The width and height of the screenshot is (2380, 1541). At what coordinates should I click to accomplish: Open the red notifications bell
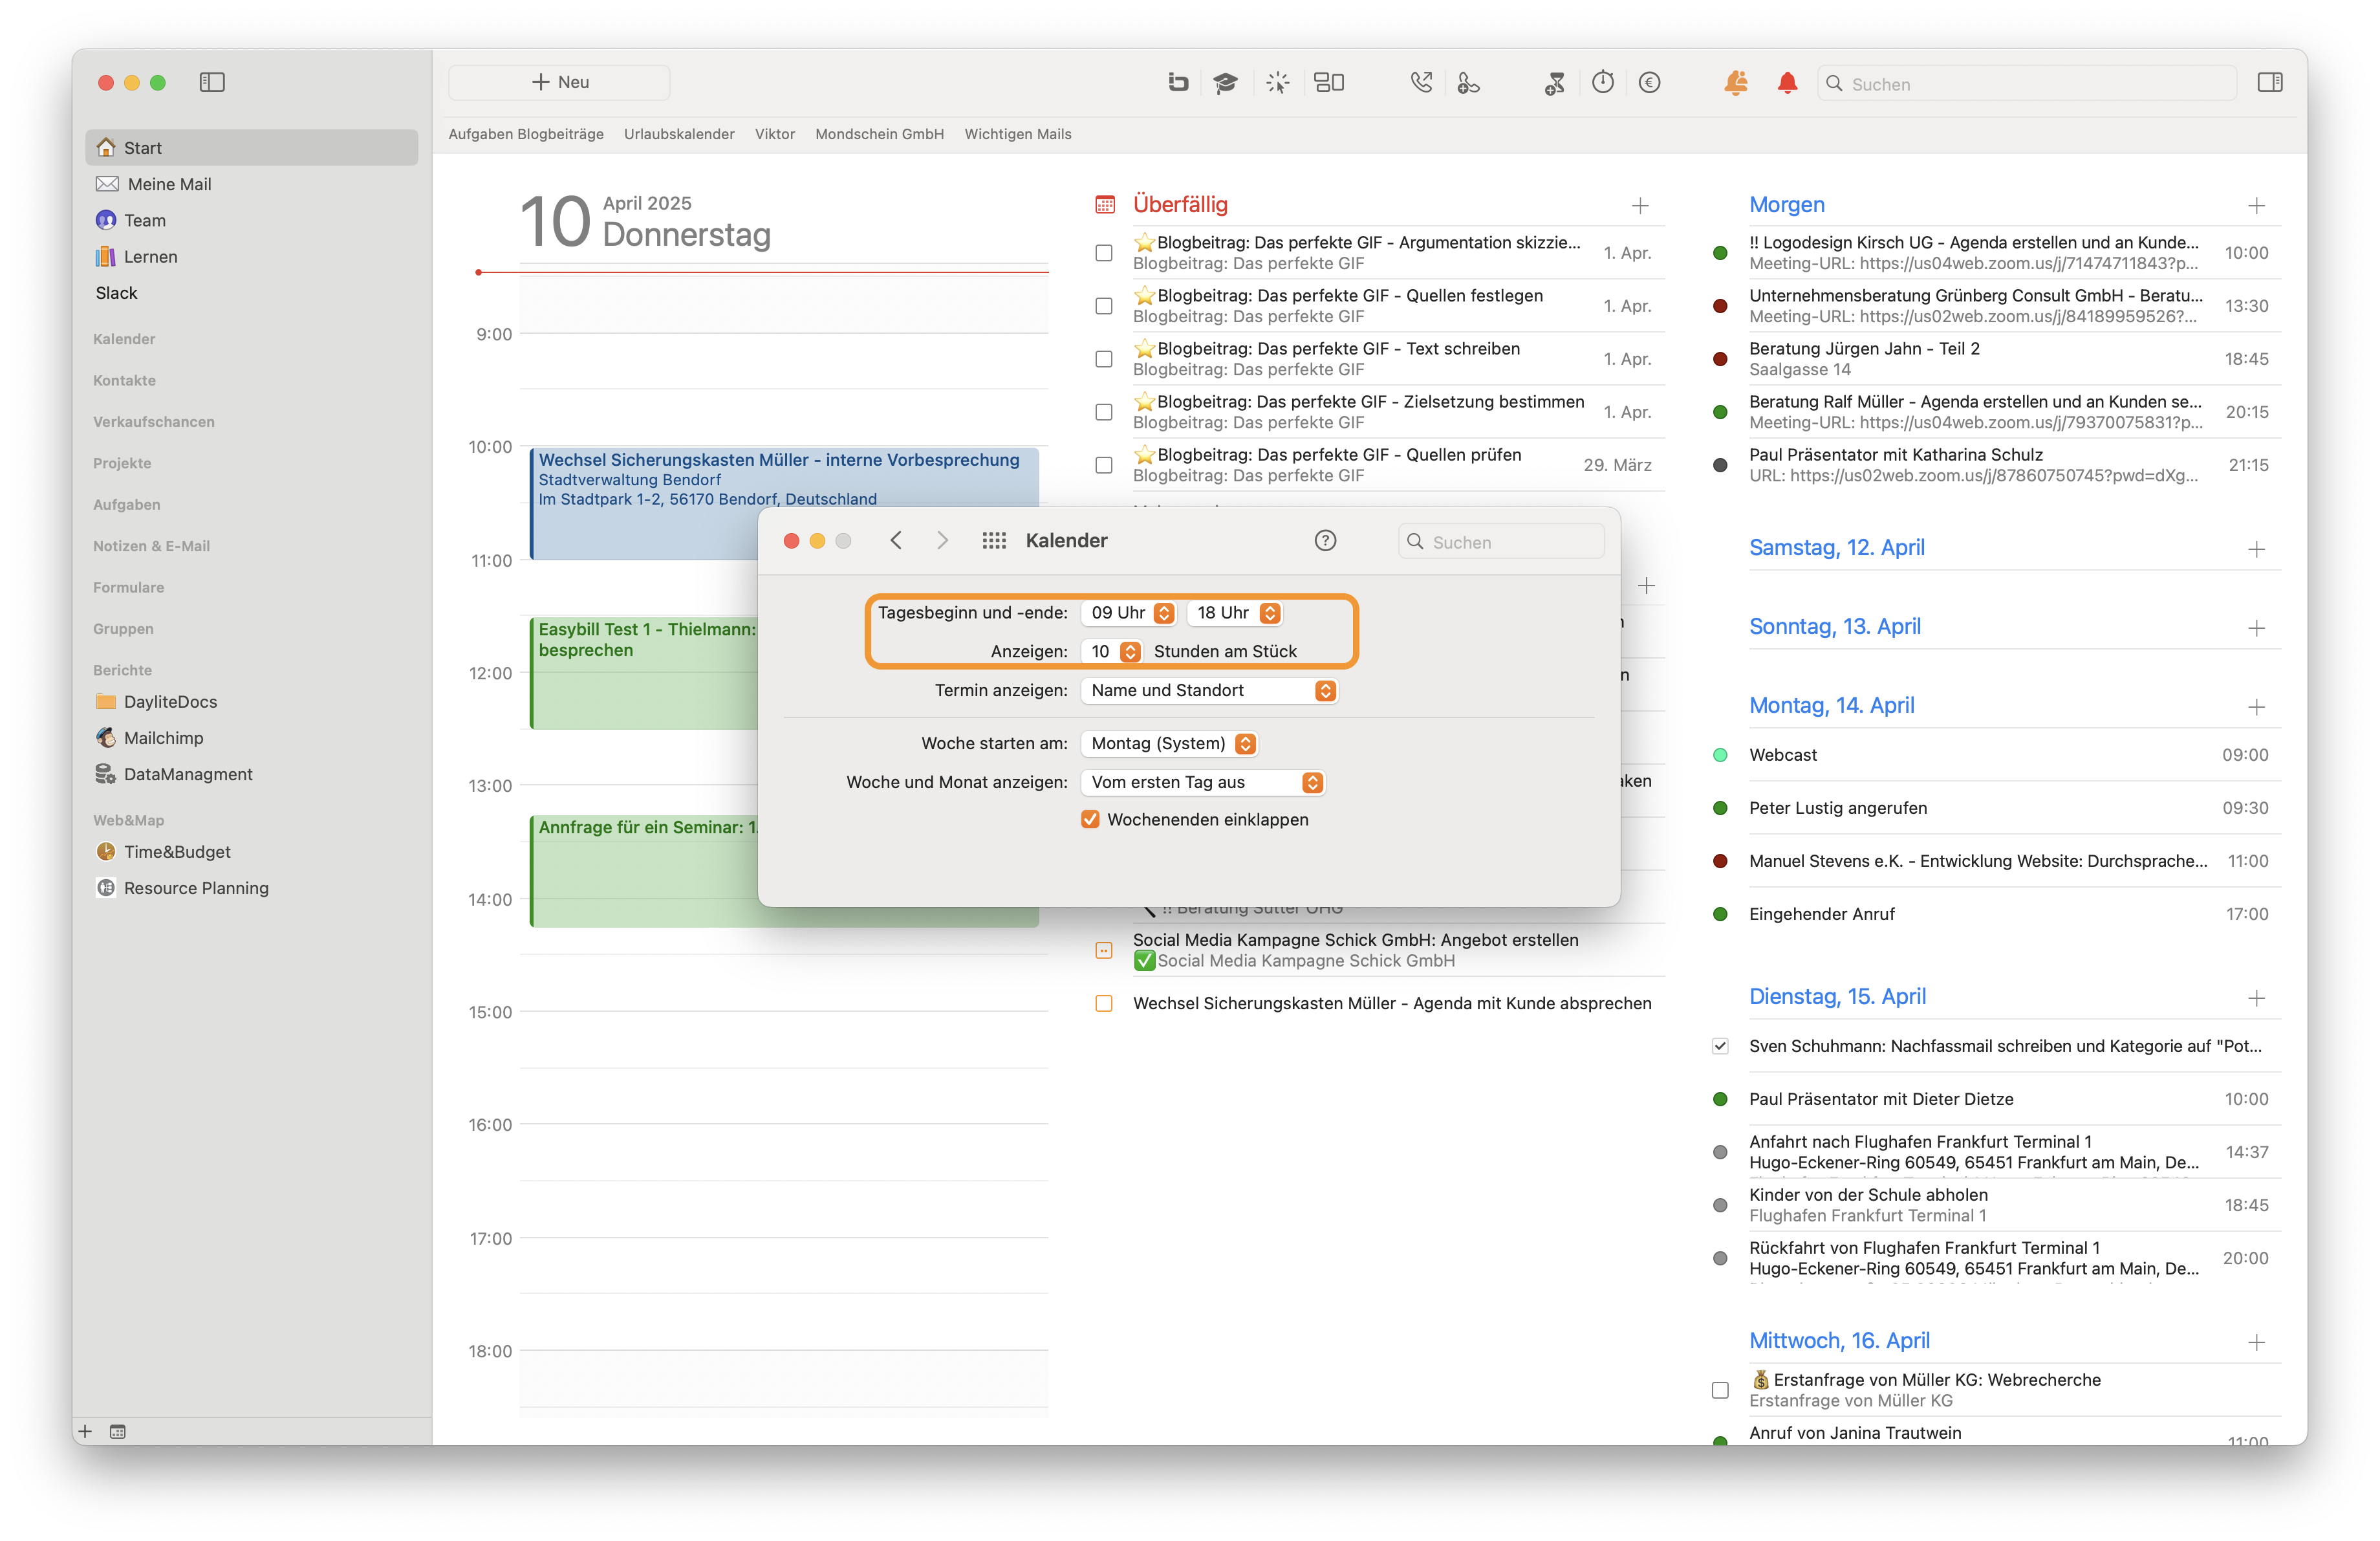tap(1788, 82)
